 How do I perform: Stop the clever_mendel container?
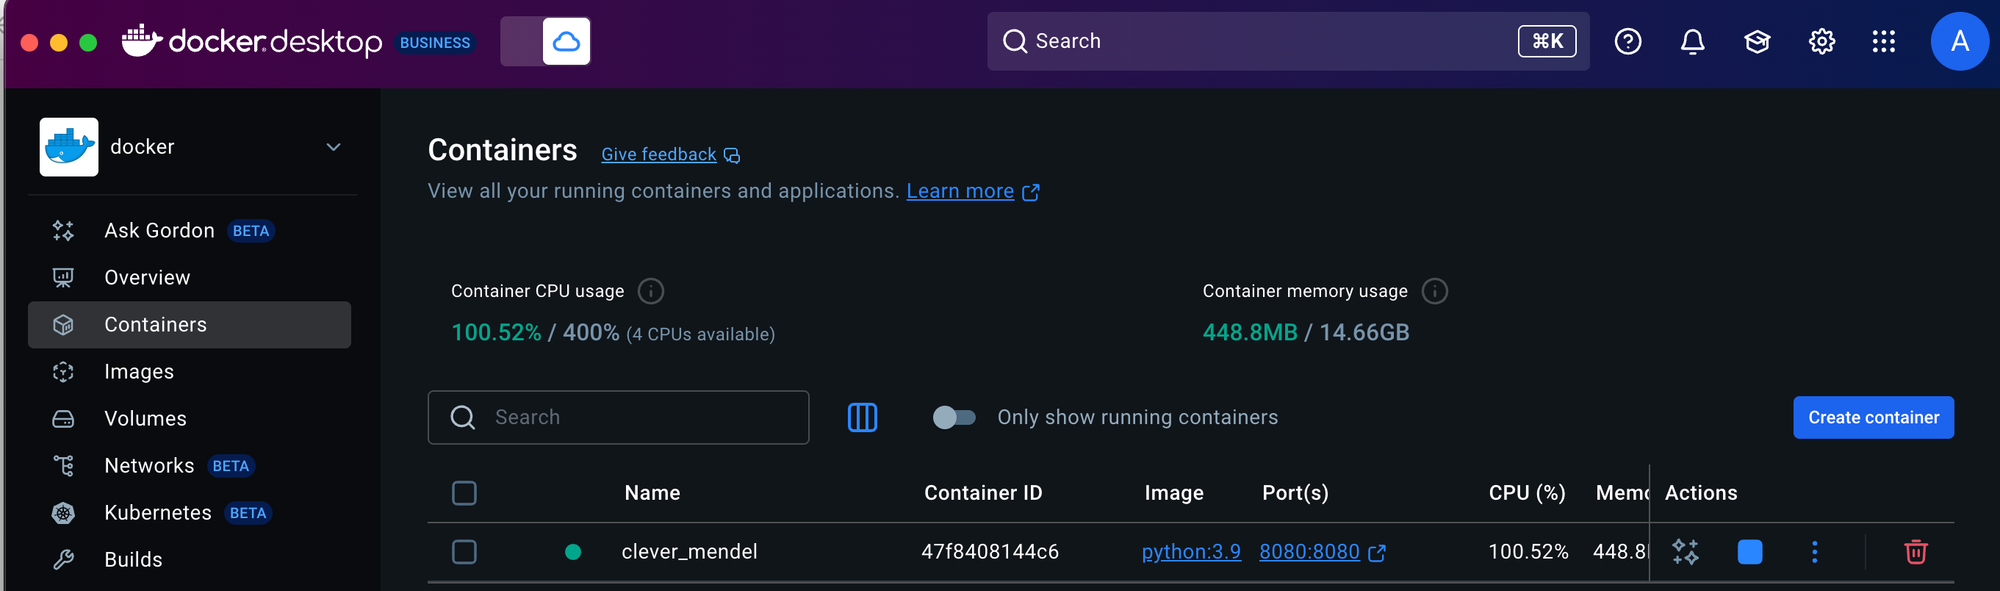1750,552
